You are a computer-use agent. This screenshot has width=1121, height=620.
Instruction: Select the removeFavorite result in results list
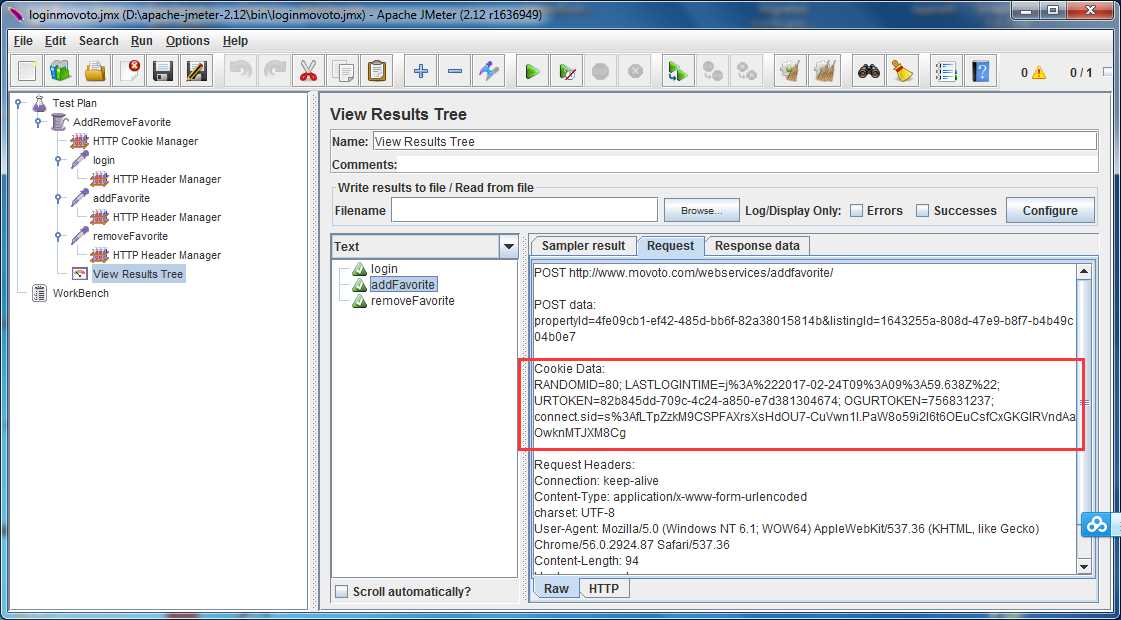point(413,301)
